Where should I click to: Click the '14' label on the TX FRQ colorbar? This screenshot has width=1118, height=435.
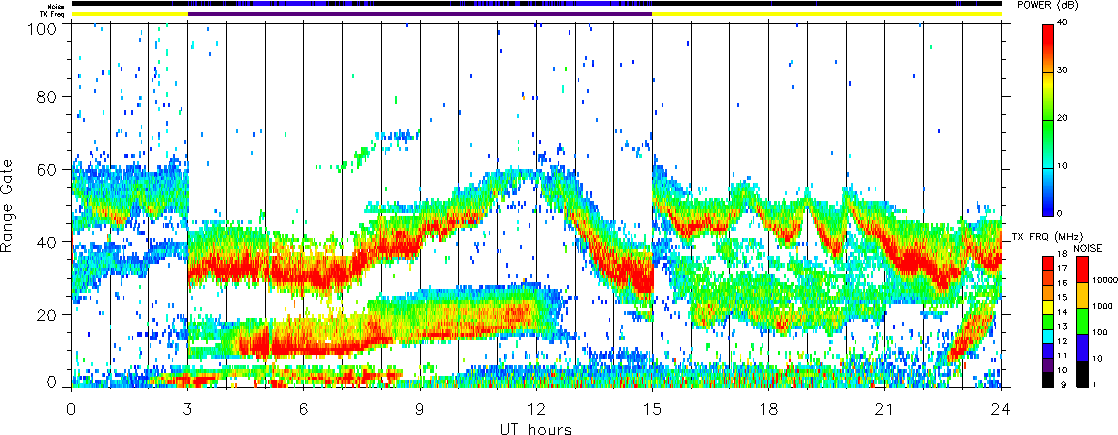pos(1062,312)
